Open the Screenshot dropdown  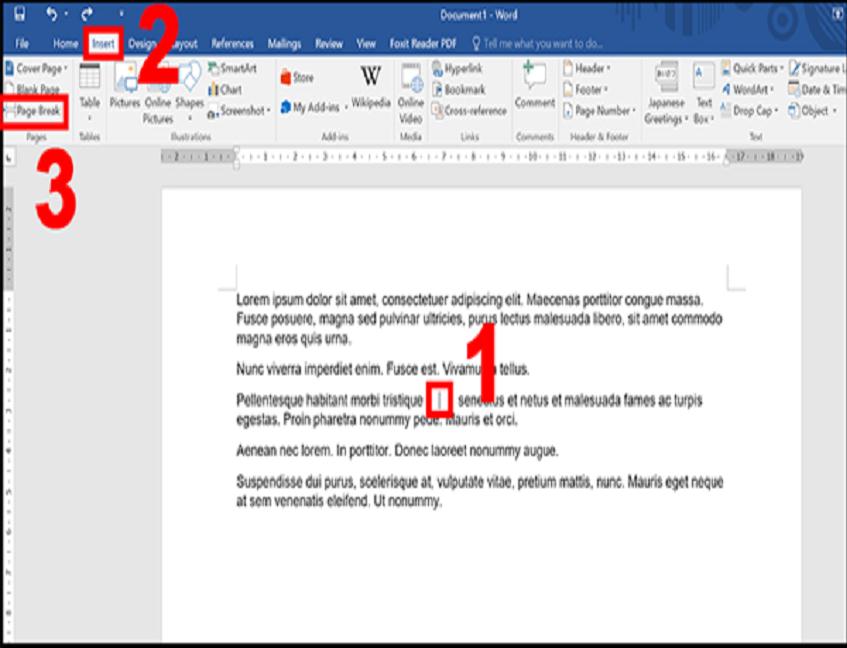(x=239, y=111)
